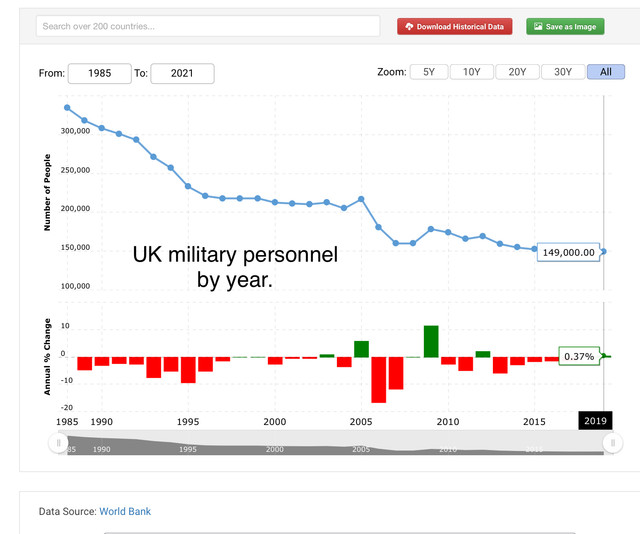Set zoom to 10Y
The height and width of the screenshot is (534, 640).
471,72
